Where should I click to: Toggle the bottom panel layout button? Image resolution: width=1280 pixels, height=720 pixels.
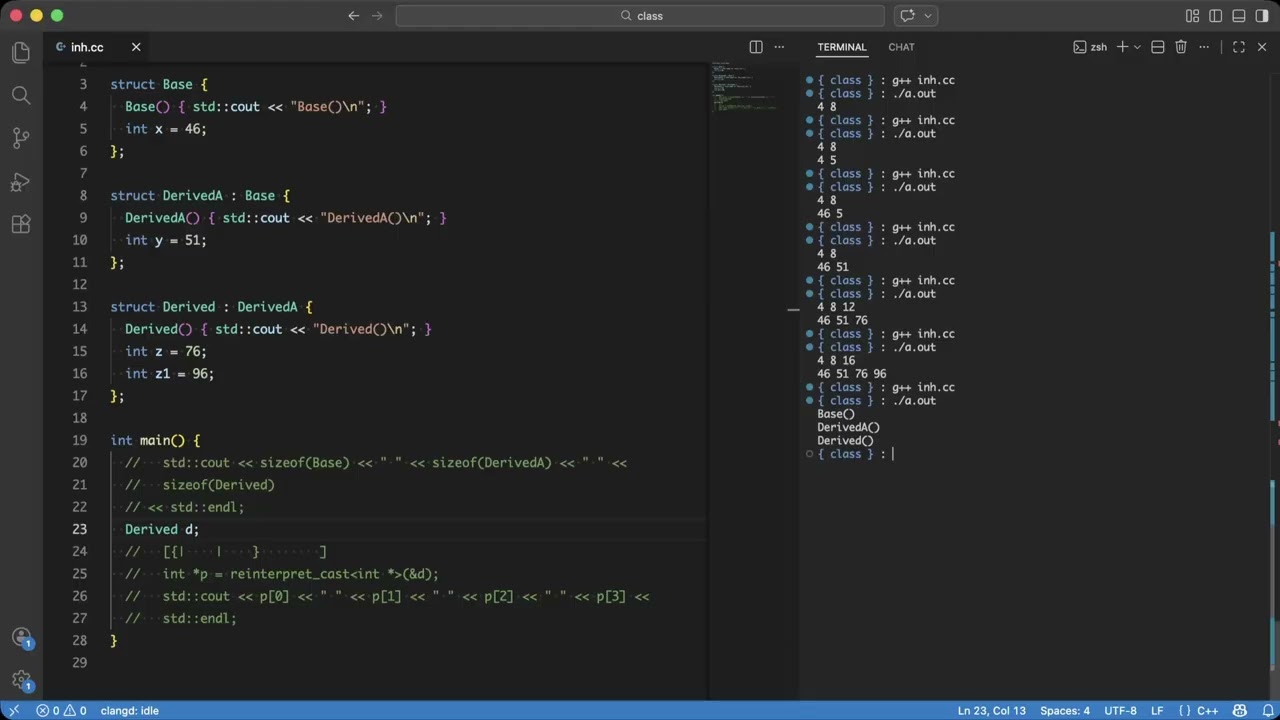pyautogui.click(x=1238, y=16)
